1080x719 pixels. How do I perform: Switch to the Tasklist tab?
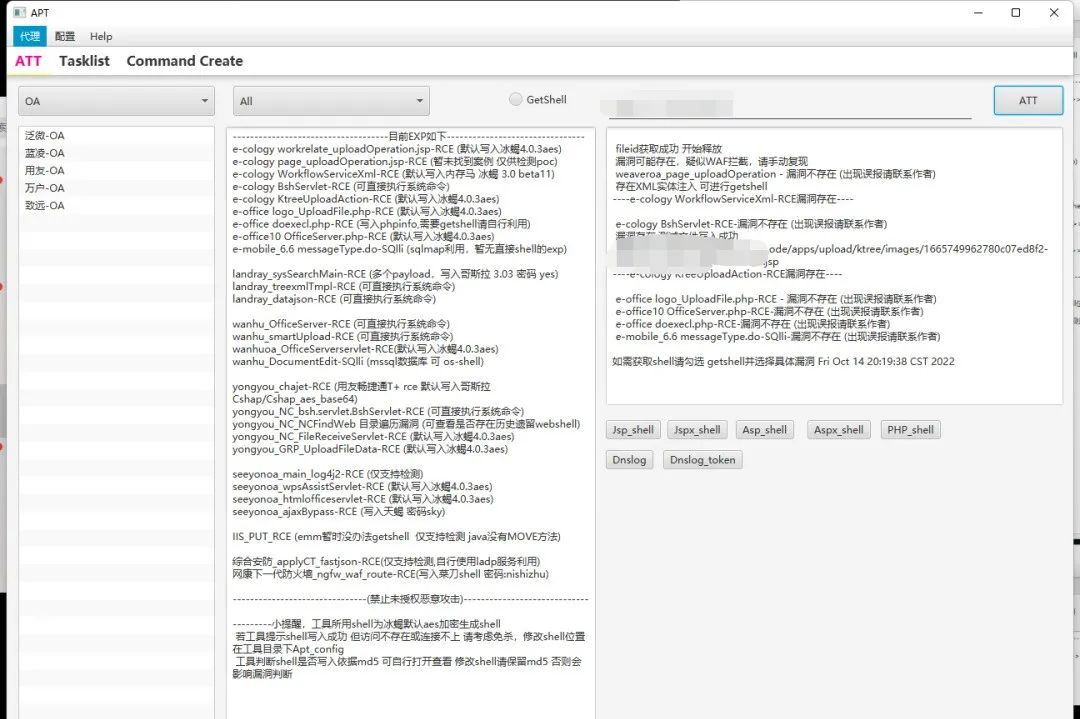coord(84,61)
